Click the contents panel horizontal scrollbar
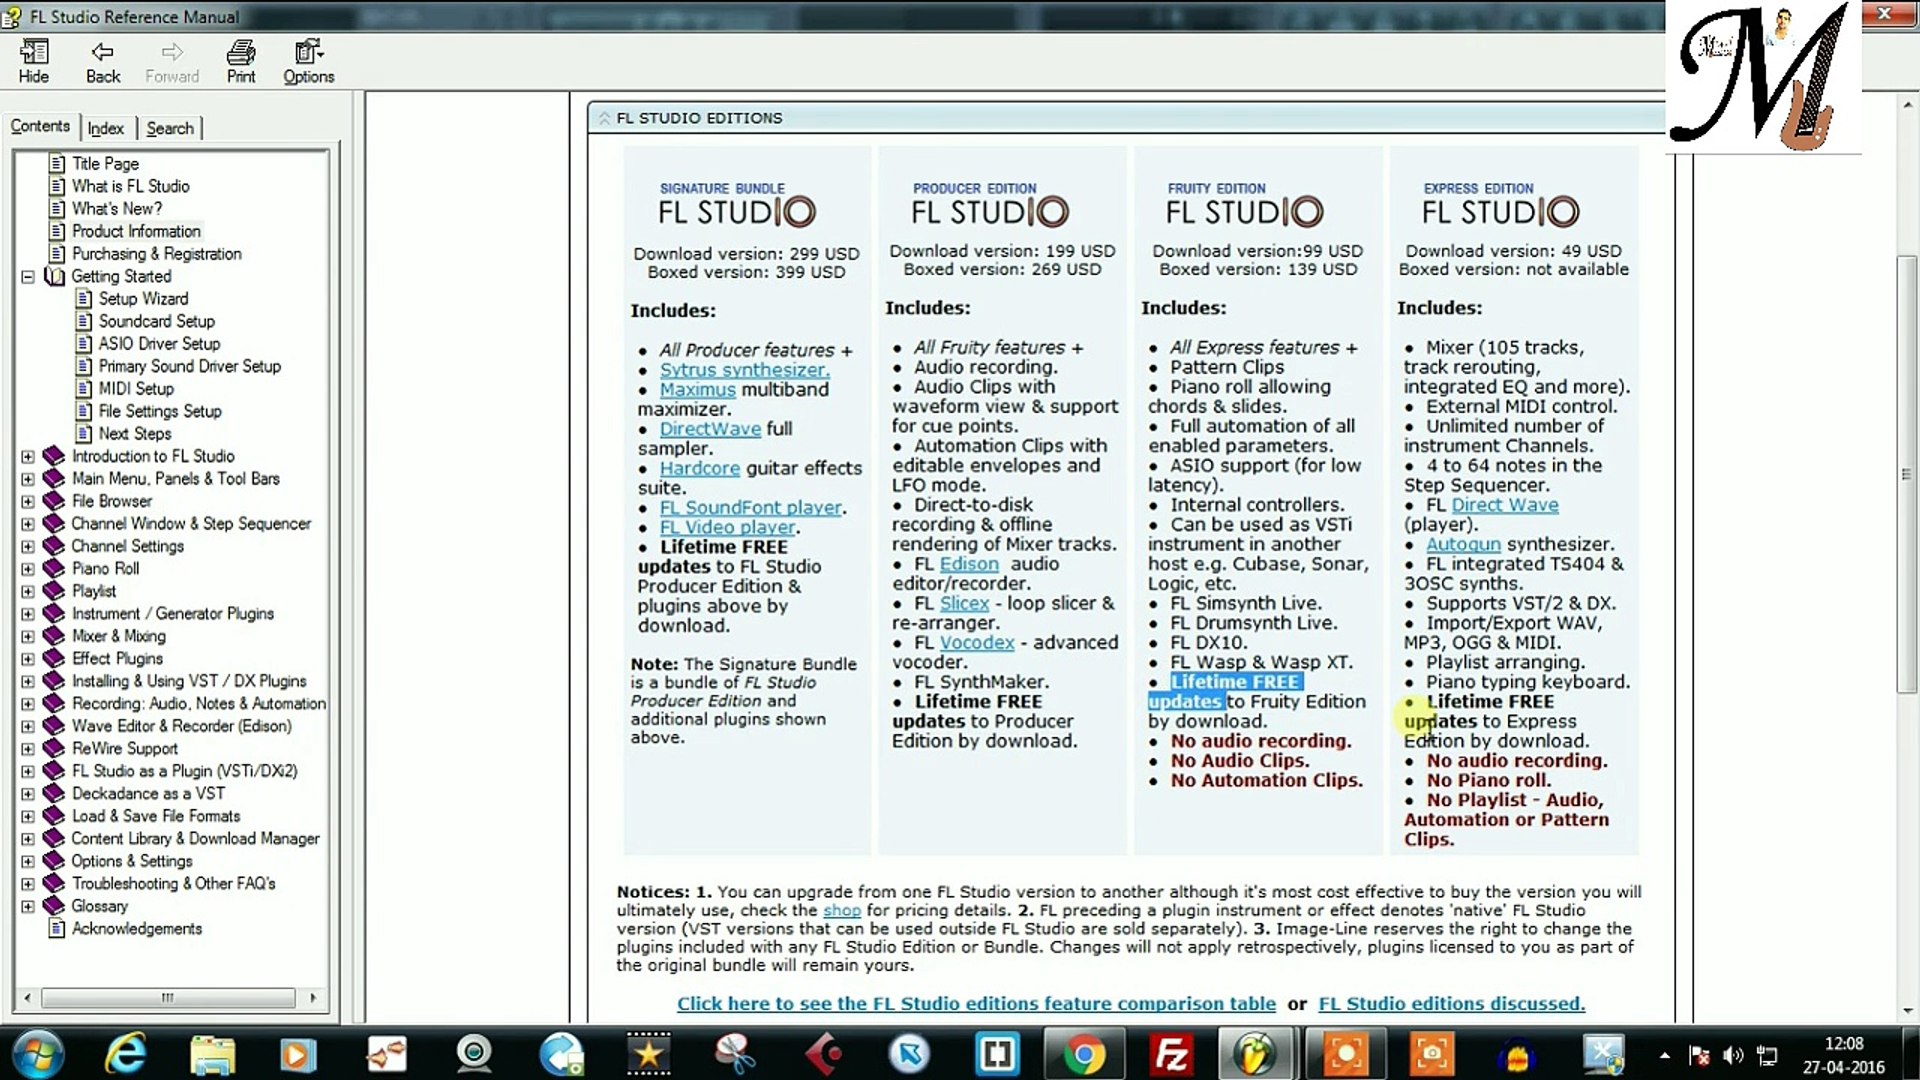Screen dimensions: 1920x1080 [x=168, y=997]
